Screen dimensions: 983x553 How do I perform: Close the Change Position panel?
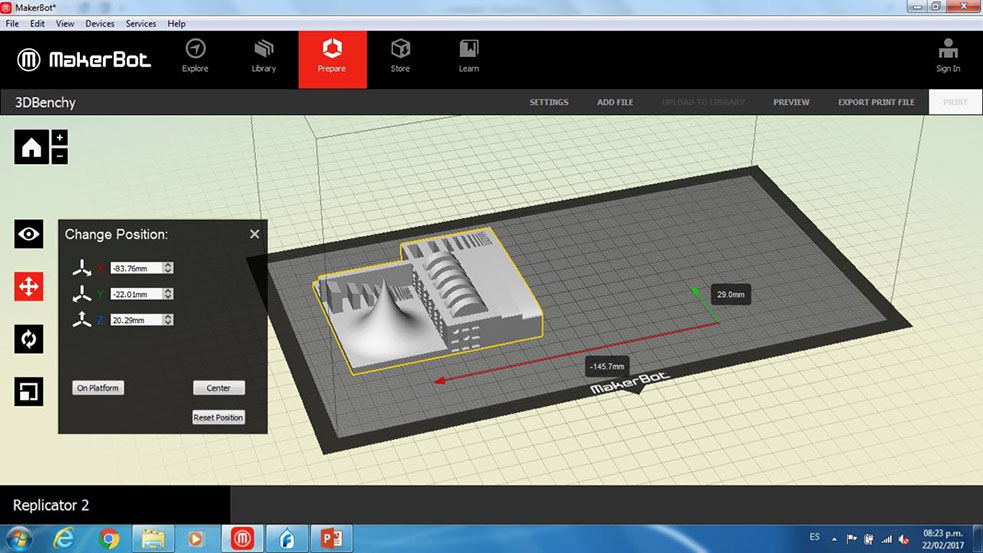(x=254, y=234)
